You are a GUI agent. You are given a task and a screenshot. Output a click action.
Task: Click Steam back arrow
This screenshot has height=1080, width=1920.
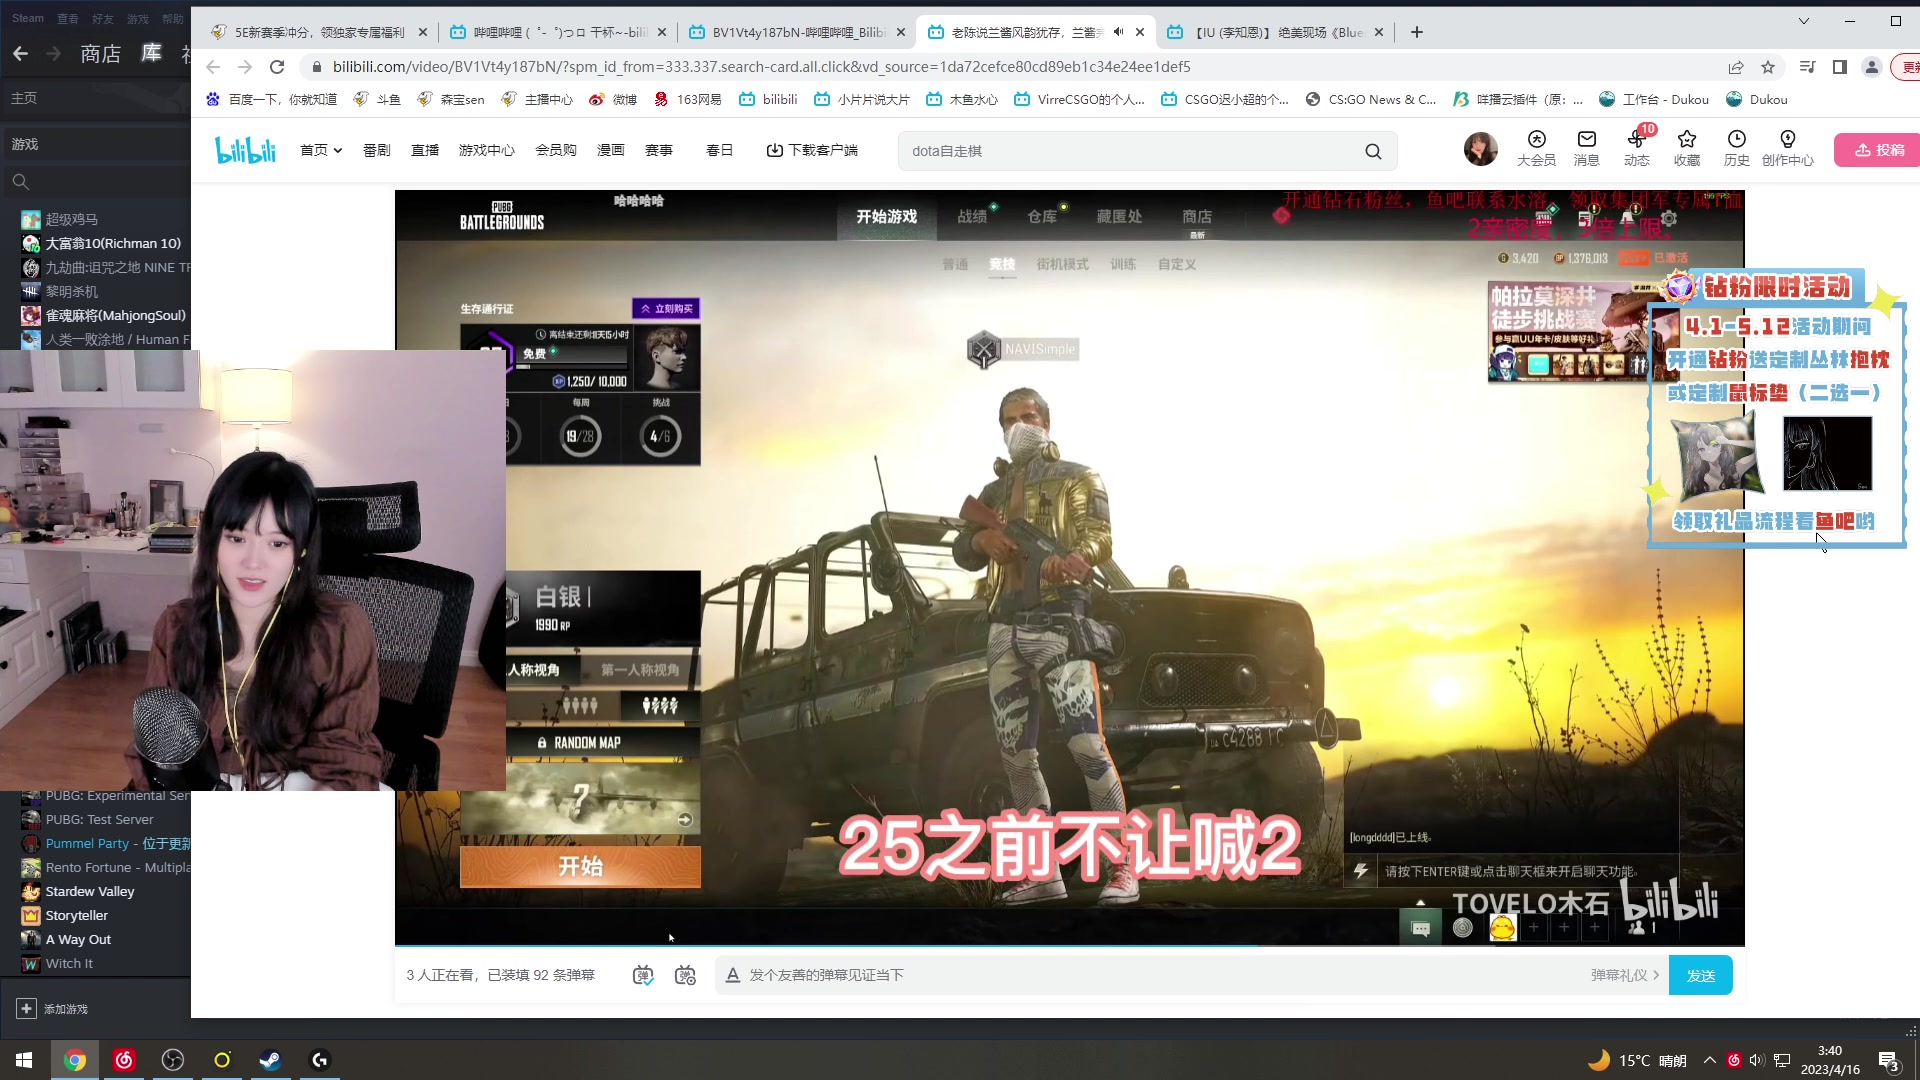coord(20,53)
